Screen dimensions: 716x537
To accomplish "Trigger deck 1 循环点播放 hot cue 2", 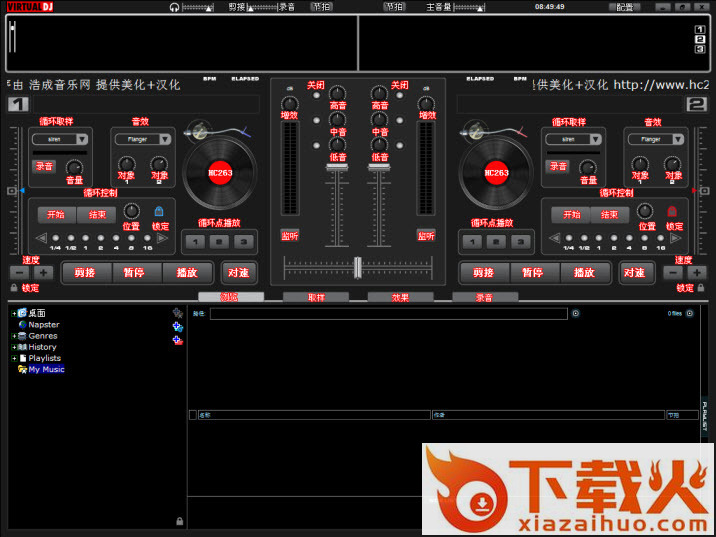I will click(220, 242).
